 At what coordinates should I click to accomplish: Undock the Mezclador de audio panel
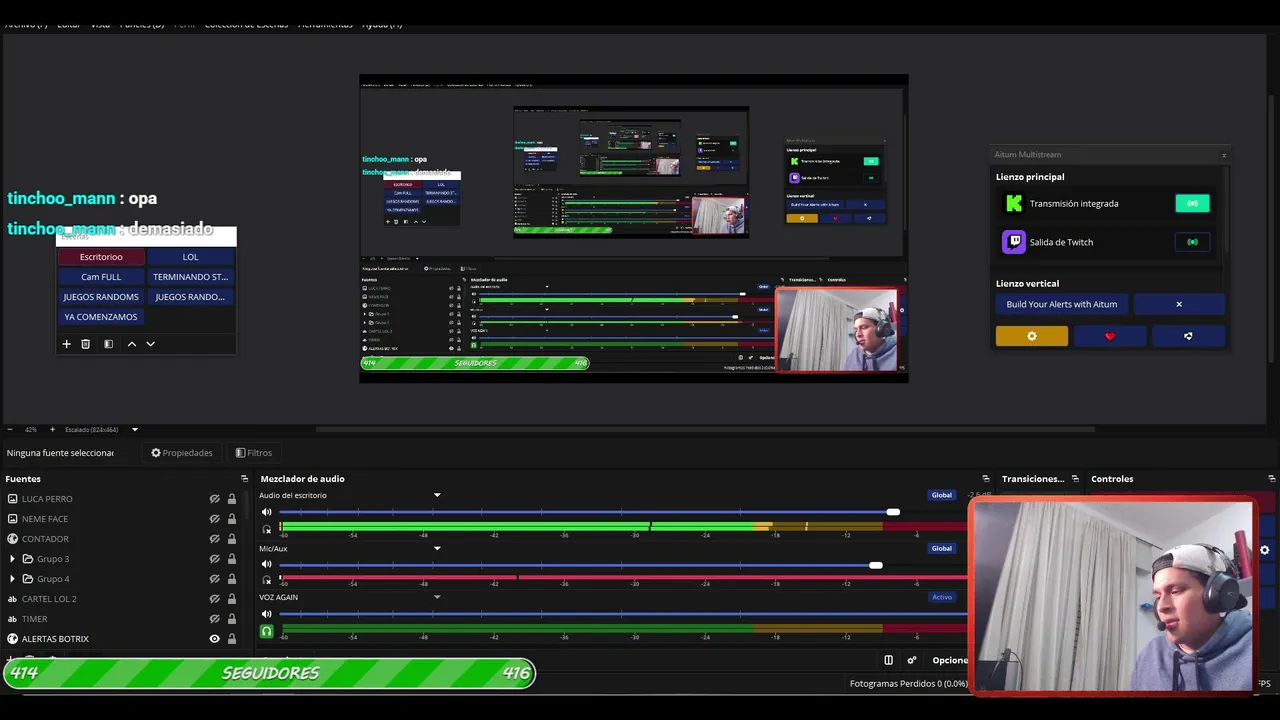(986, 479)
